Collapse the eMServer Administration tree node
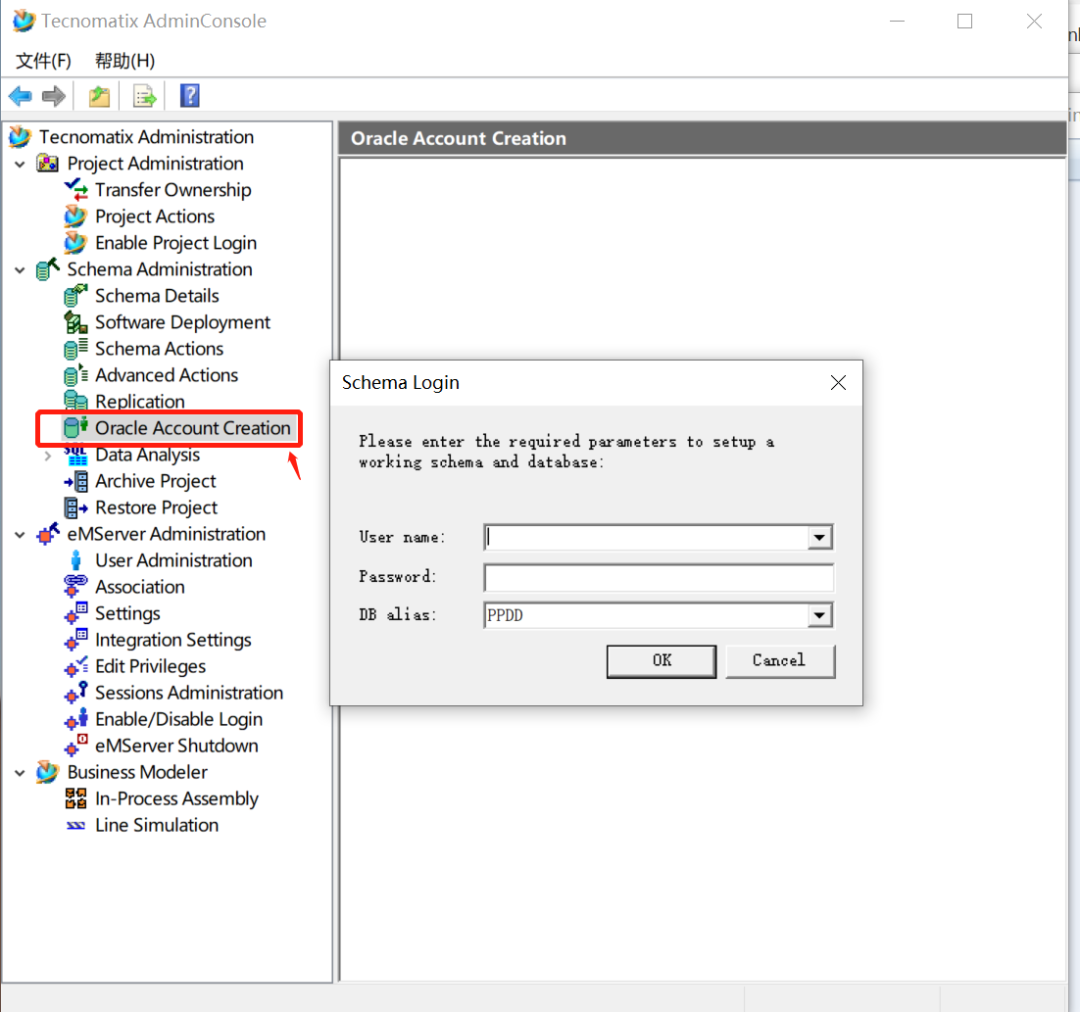 click(20, 535)
